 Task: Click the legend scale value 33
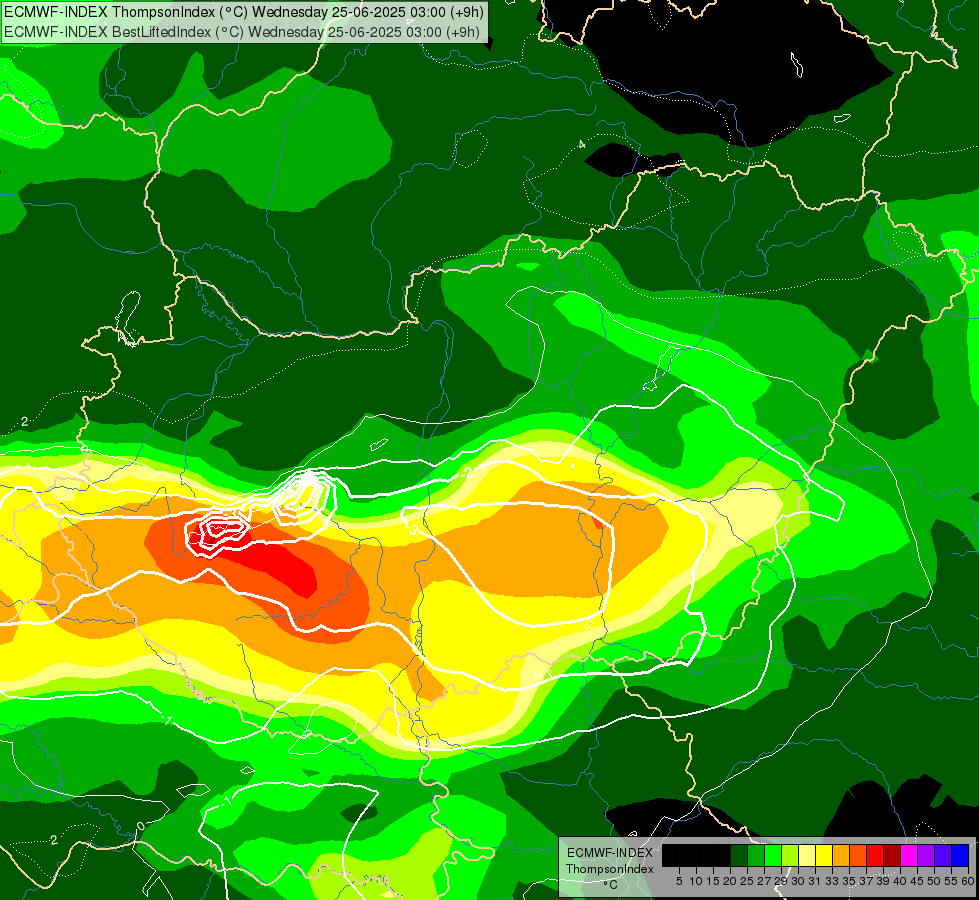(x=832, y=881)
